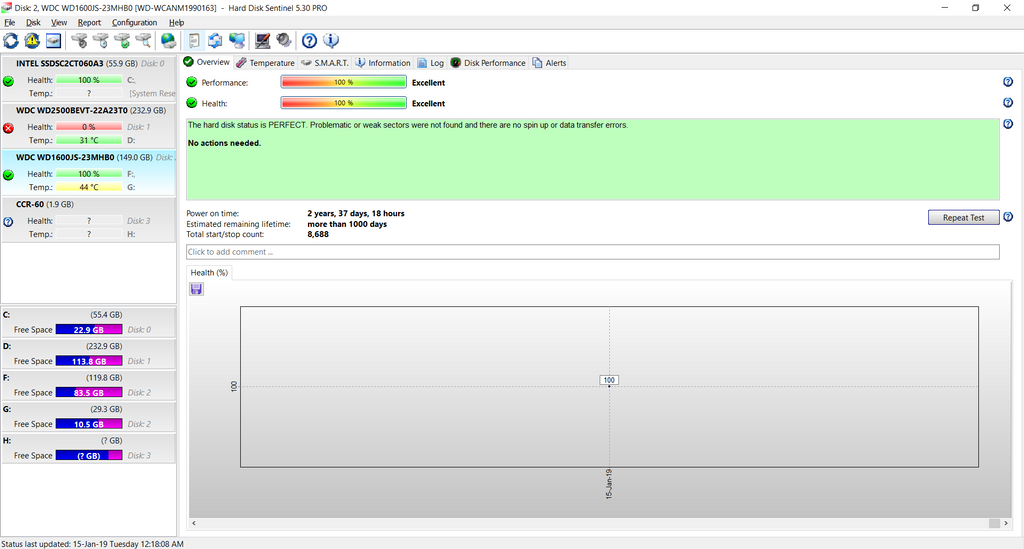
Task: Click the globe and disk toolbar icon
Action: click(168, 40)
